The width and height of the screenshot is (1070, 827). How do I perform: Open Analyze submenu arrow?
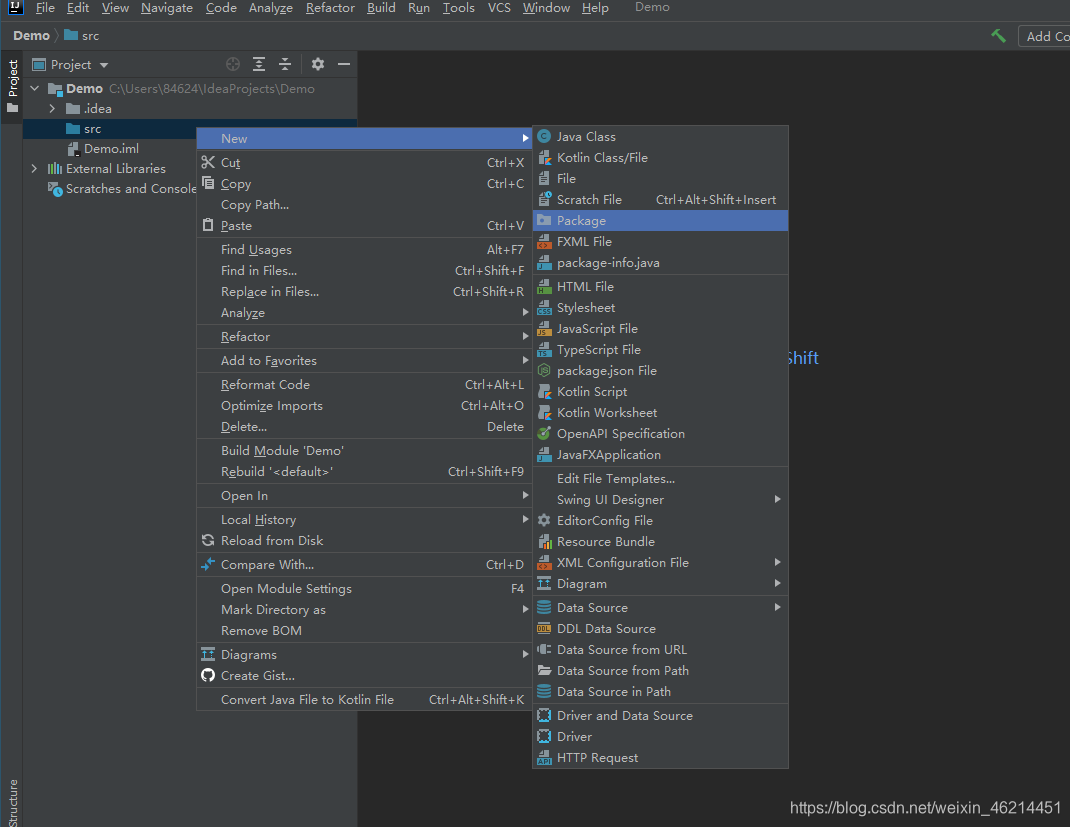[x=525, y=313]
